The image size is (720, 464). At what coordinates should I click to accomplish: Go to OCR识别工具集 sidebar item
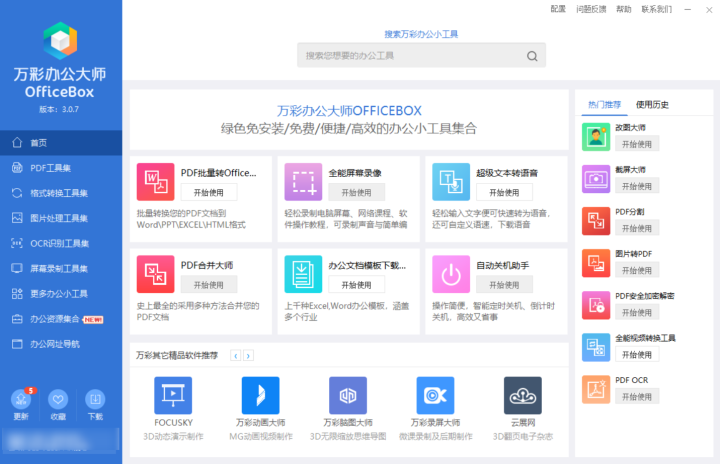[x=61, y=243]
